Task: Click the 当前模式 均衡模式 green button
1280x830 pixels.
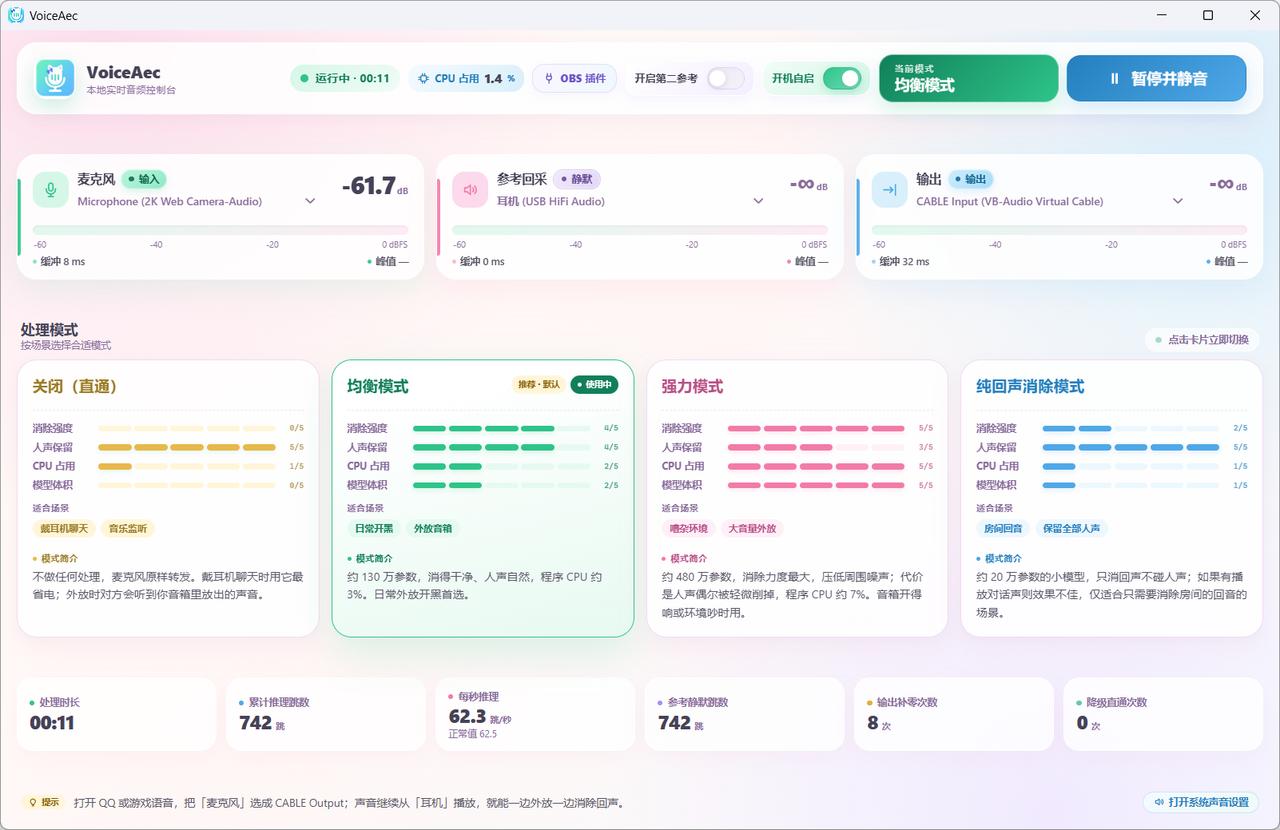Action: [x=968, y=78]
